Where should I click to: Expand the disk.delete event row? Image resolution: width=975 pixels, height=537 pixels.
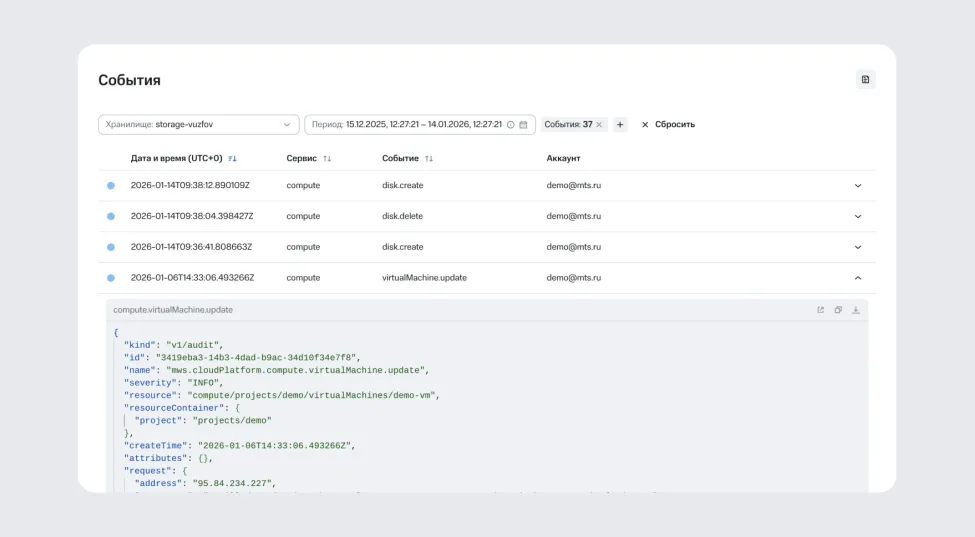point(857,216)
